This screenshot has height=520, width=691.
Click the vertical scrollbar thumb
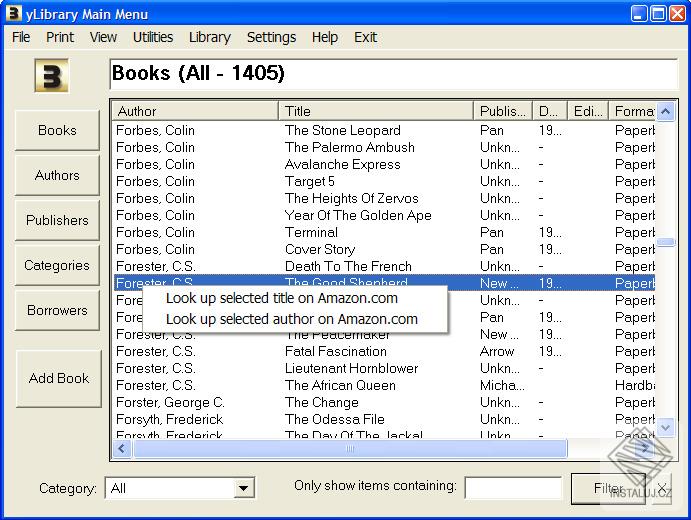coord(665,242)
